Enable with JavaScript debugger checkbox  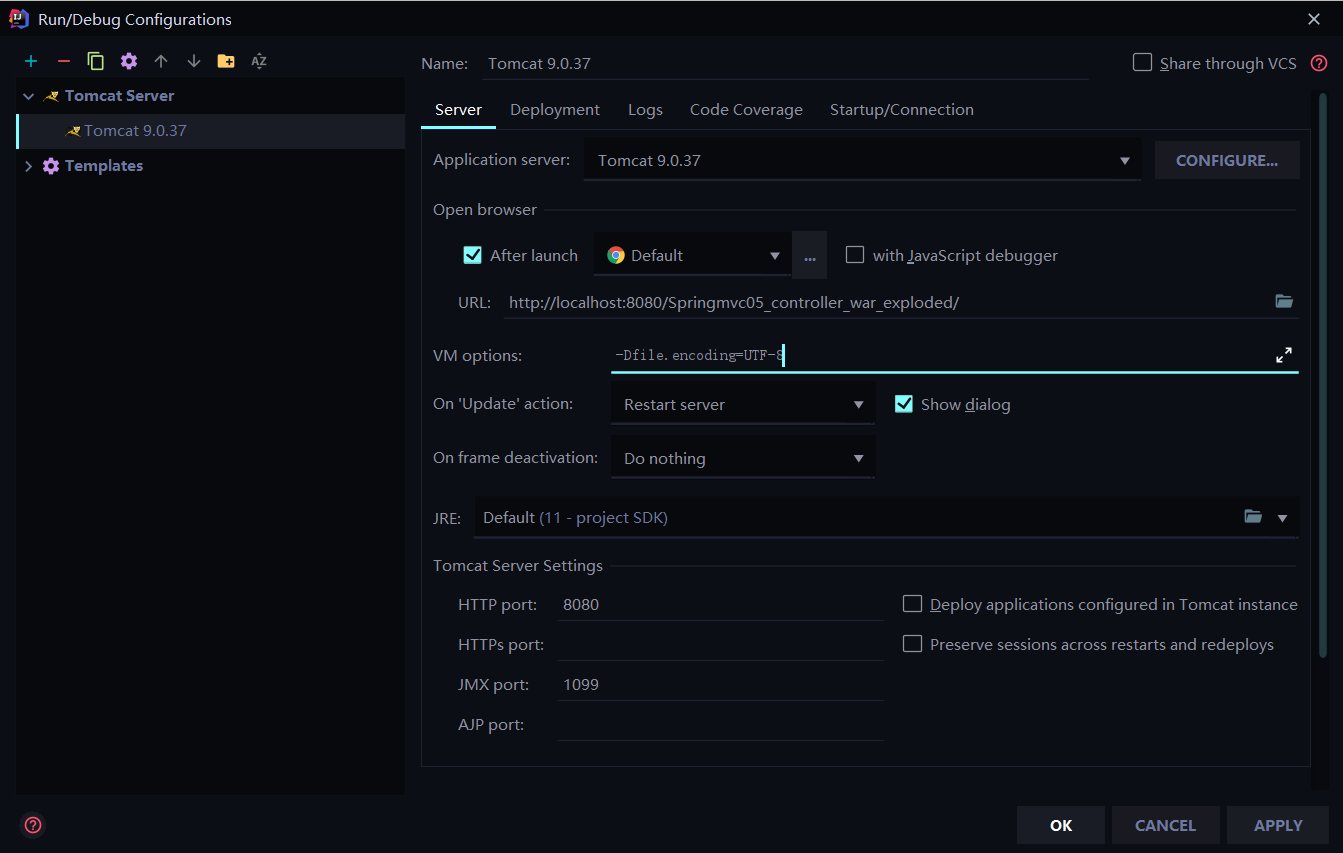click(855, 255)
